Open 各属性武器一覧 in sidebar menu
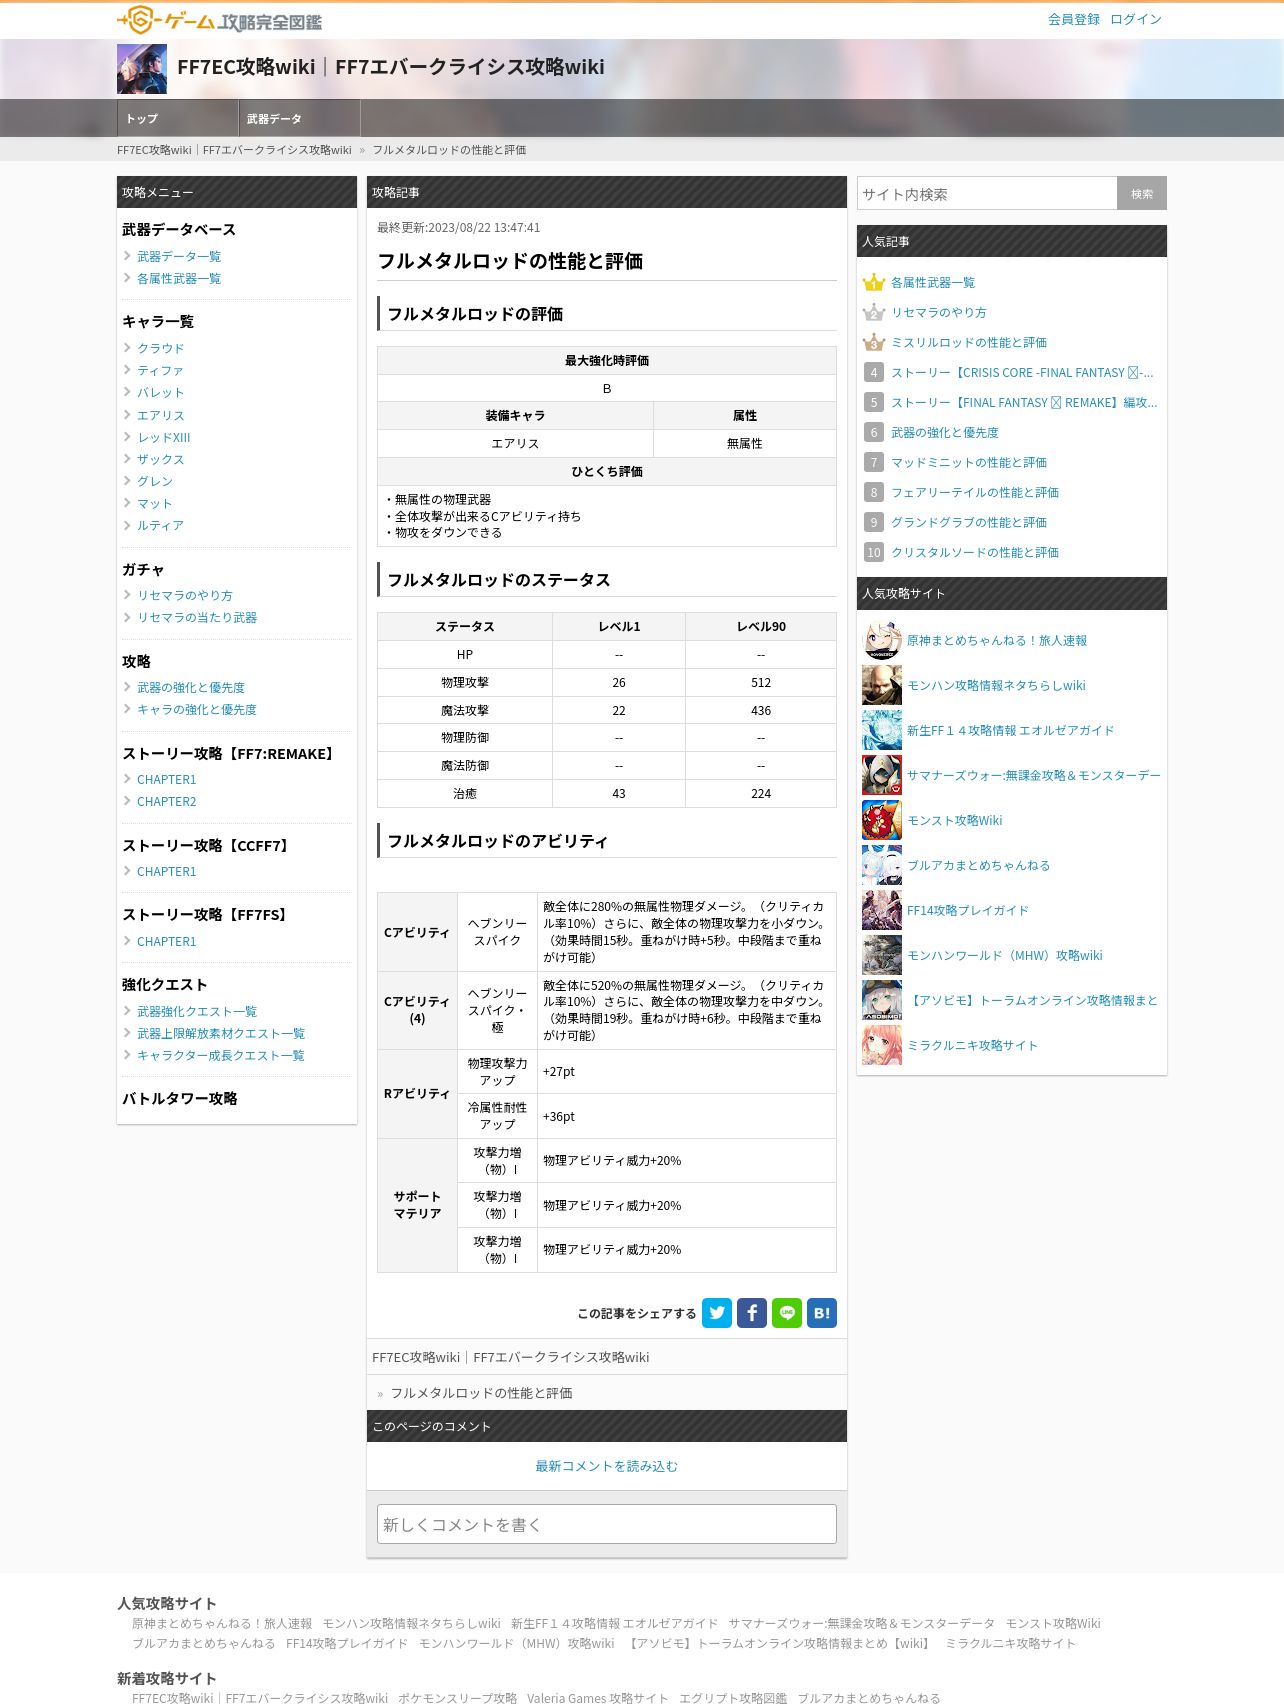 [x=179, y=279]
